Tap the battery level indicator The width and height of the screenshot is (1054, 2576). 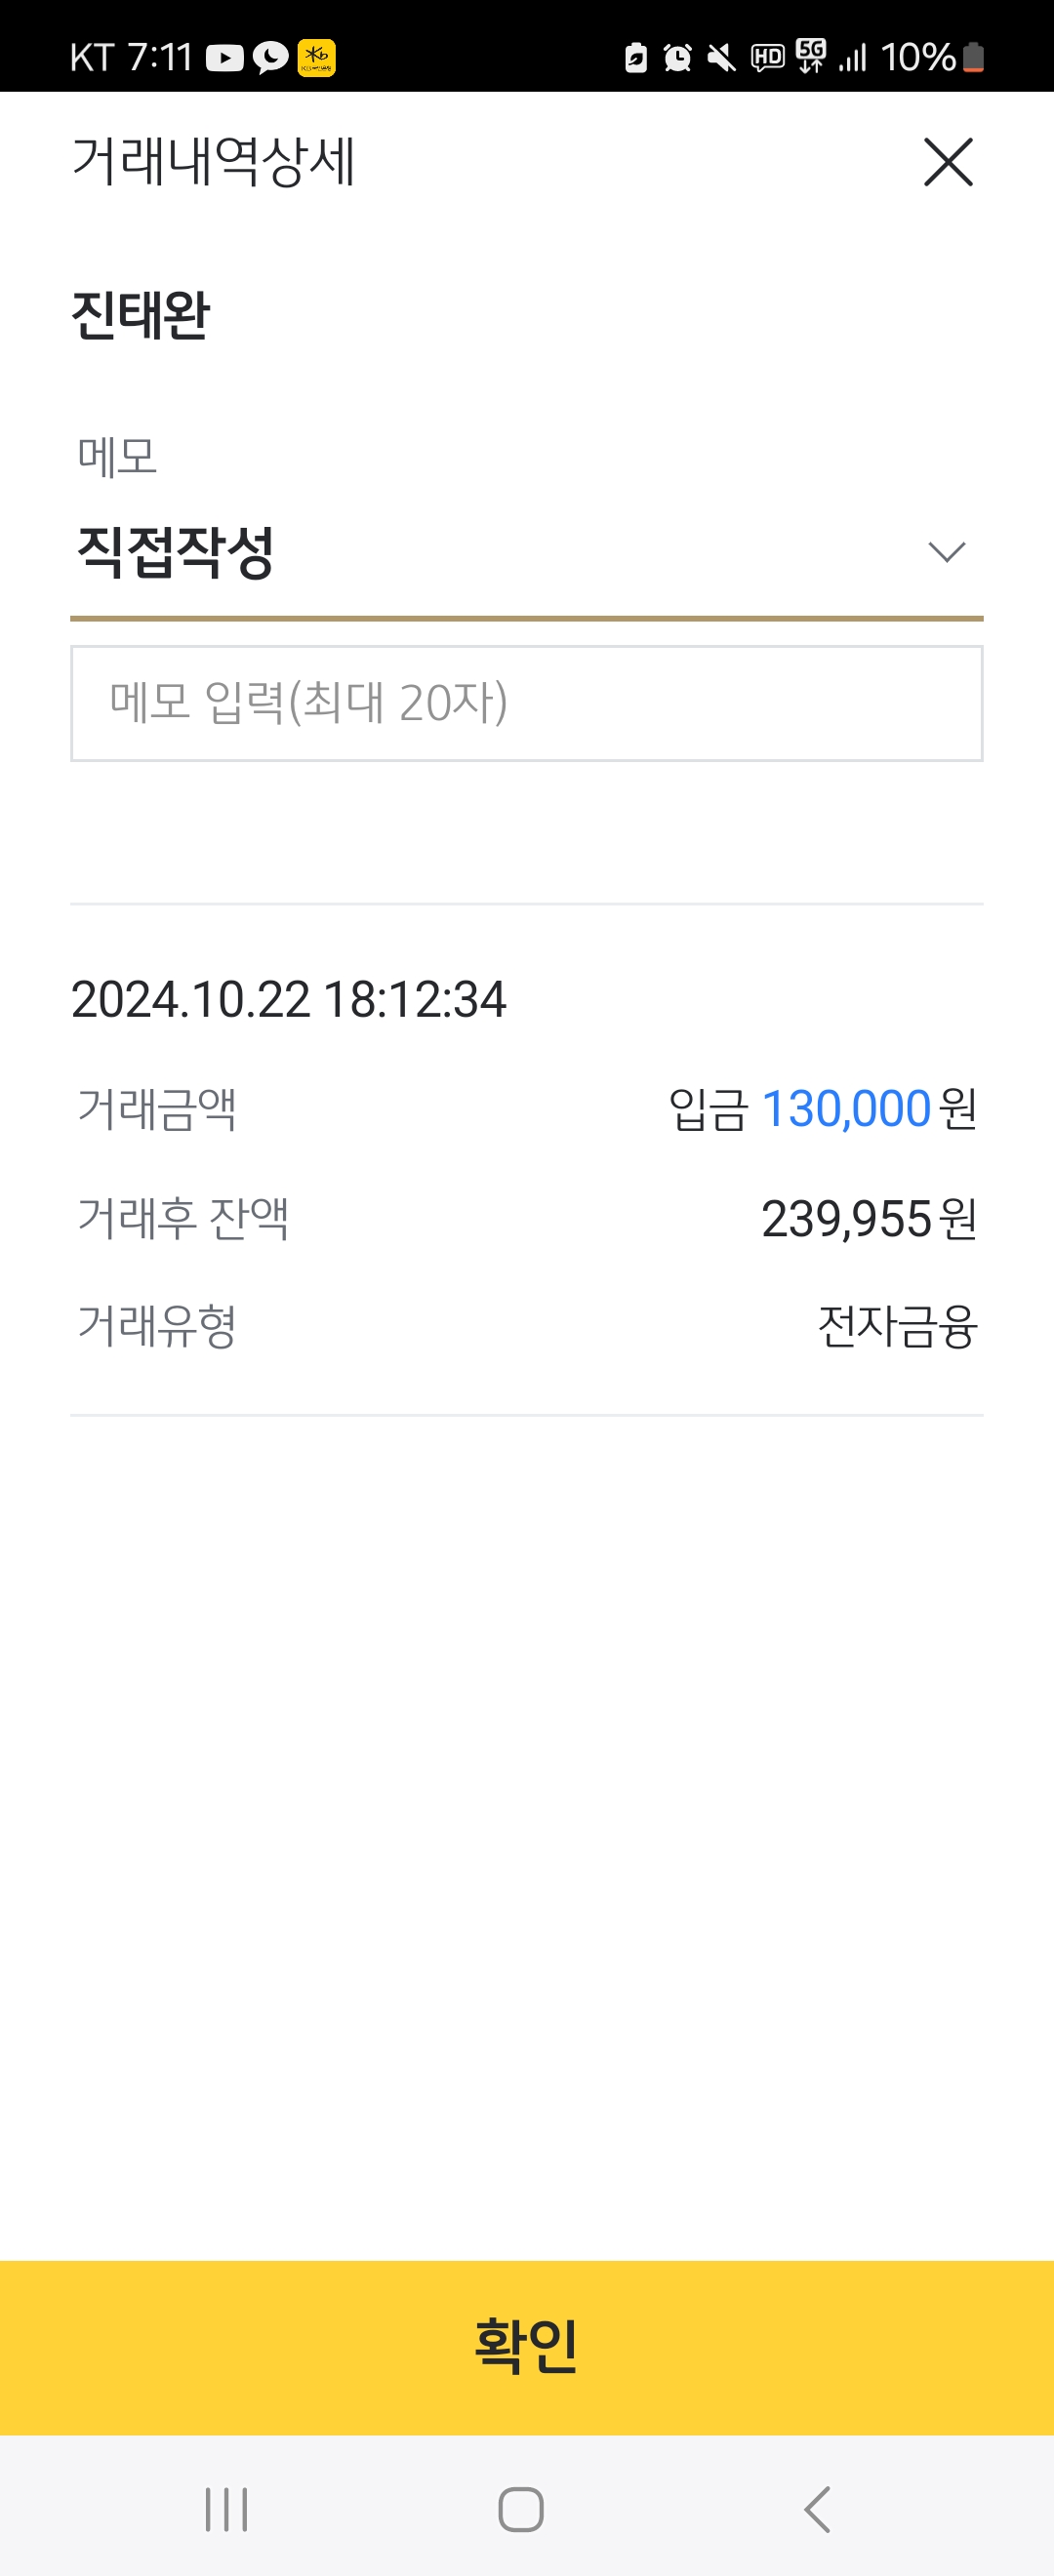973,58
